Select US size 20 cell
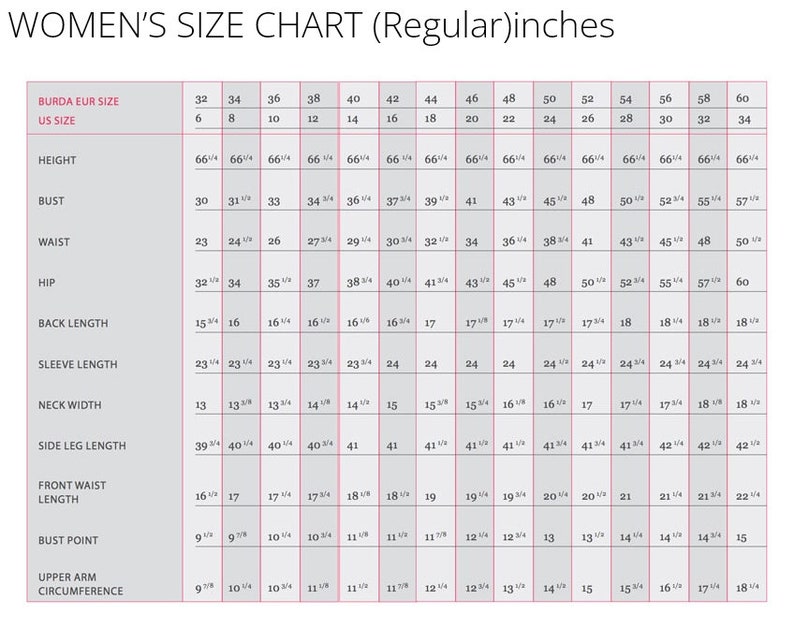 click(472, 119)
